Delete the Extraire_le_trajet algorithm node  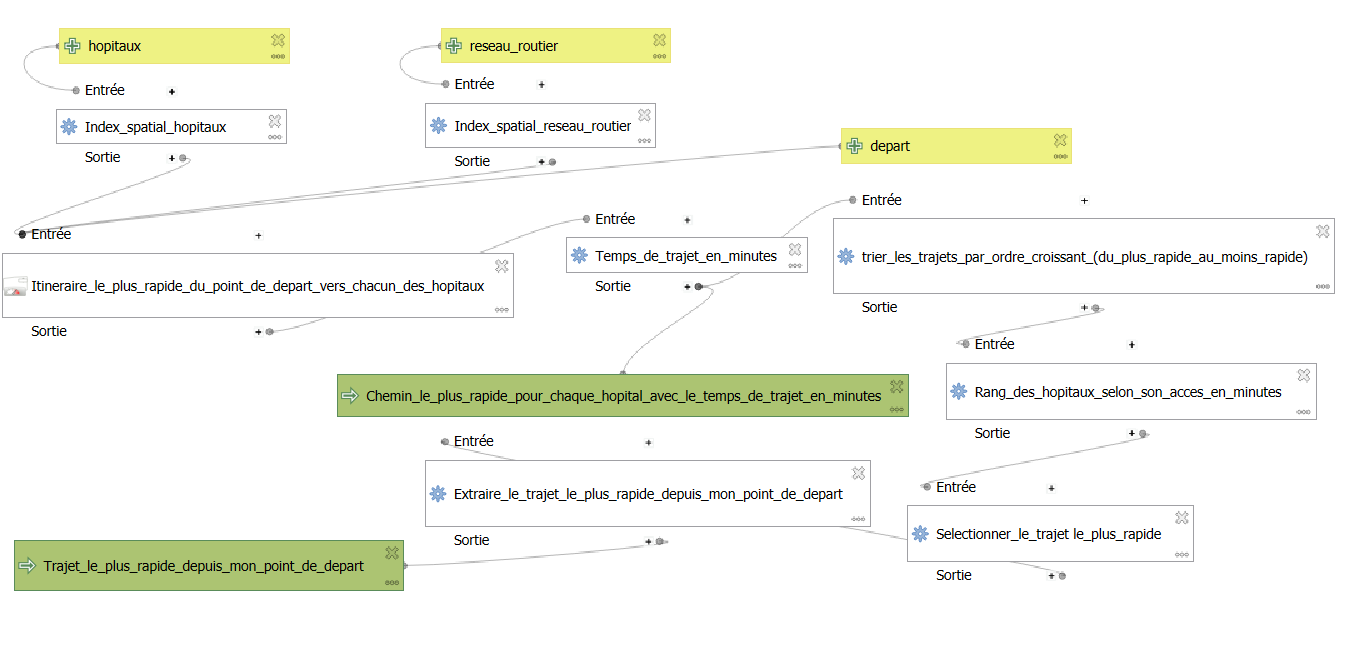click(x=859, y=473)
